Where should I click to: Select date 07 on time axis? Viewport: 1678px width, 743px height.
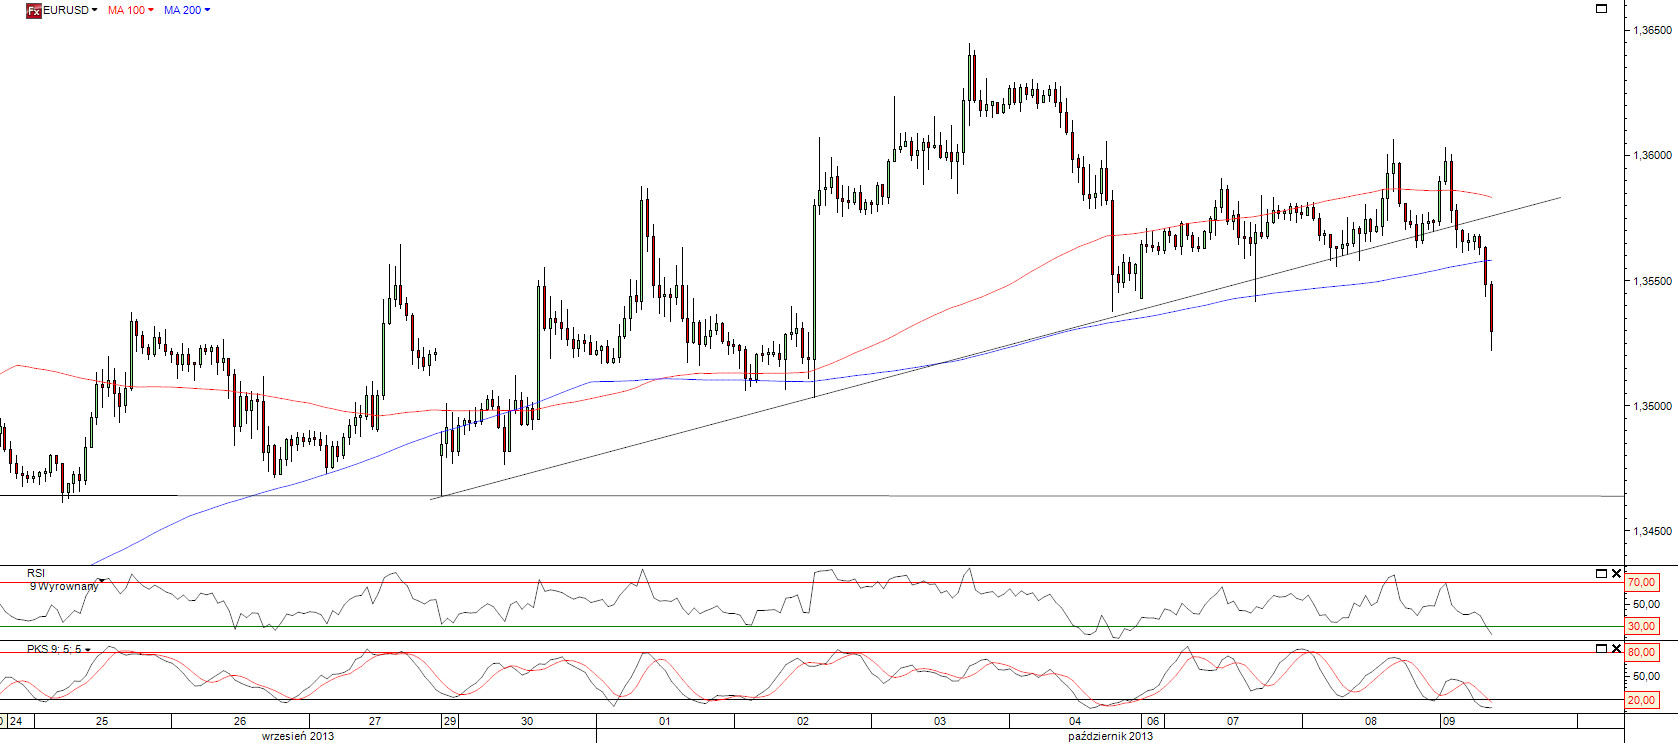[1233, 721]
